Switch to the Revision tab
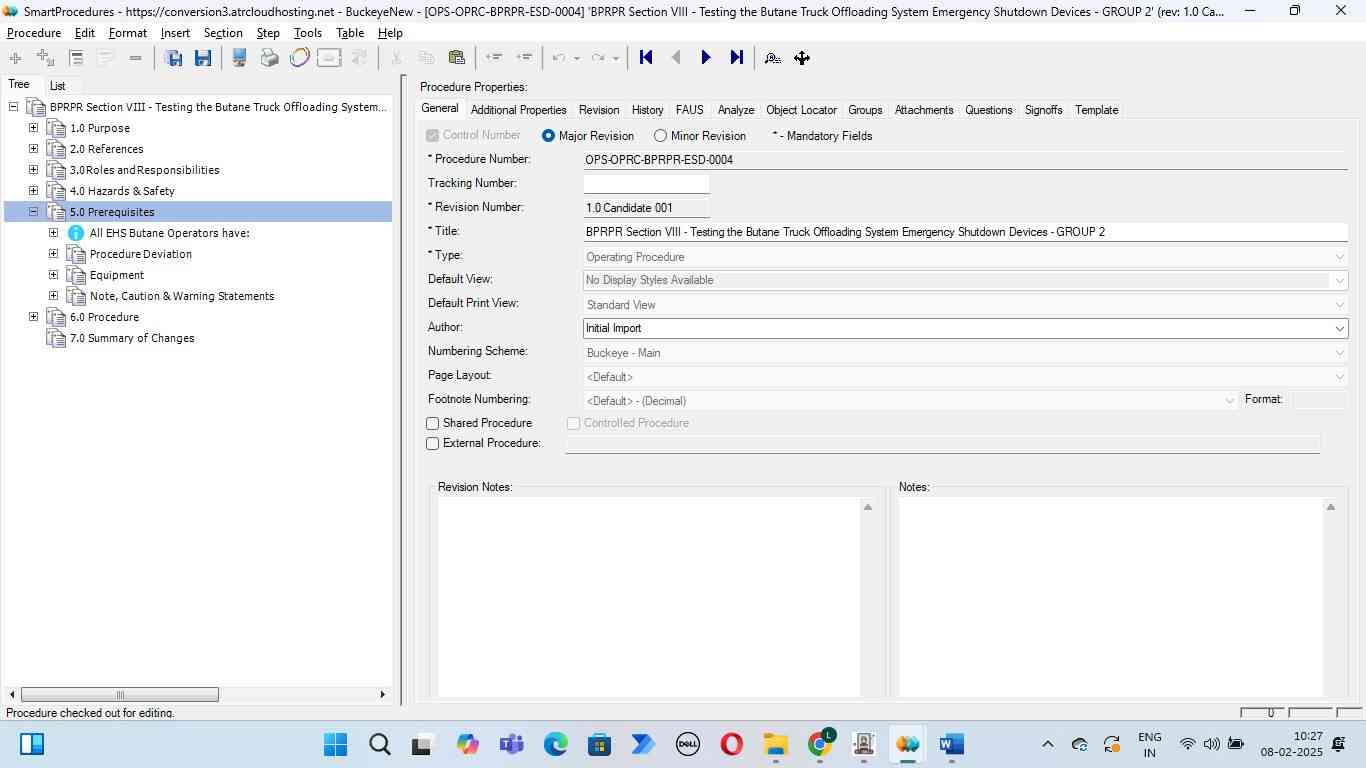This screenshot has height=768, width=1366. [x=599, y=110]
